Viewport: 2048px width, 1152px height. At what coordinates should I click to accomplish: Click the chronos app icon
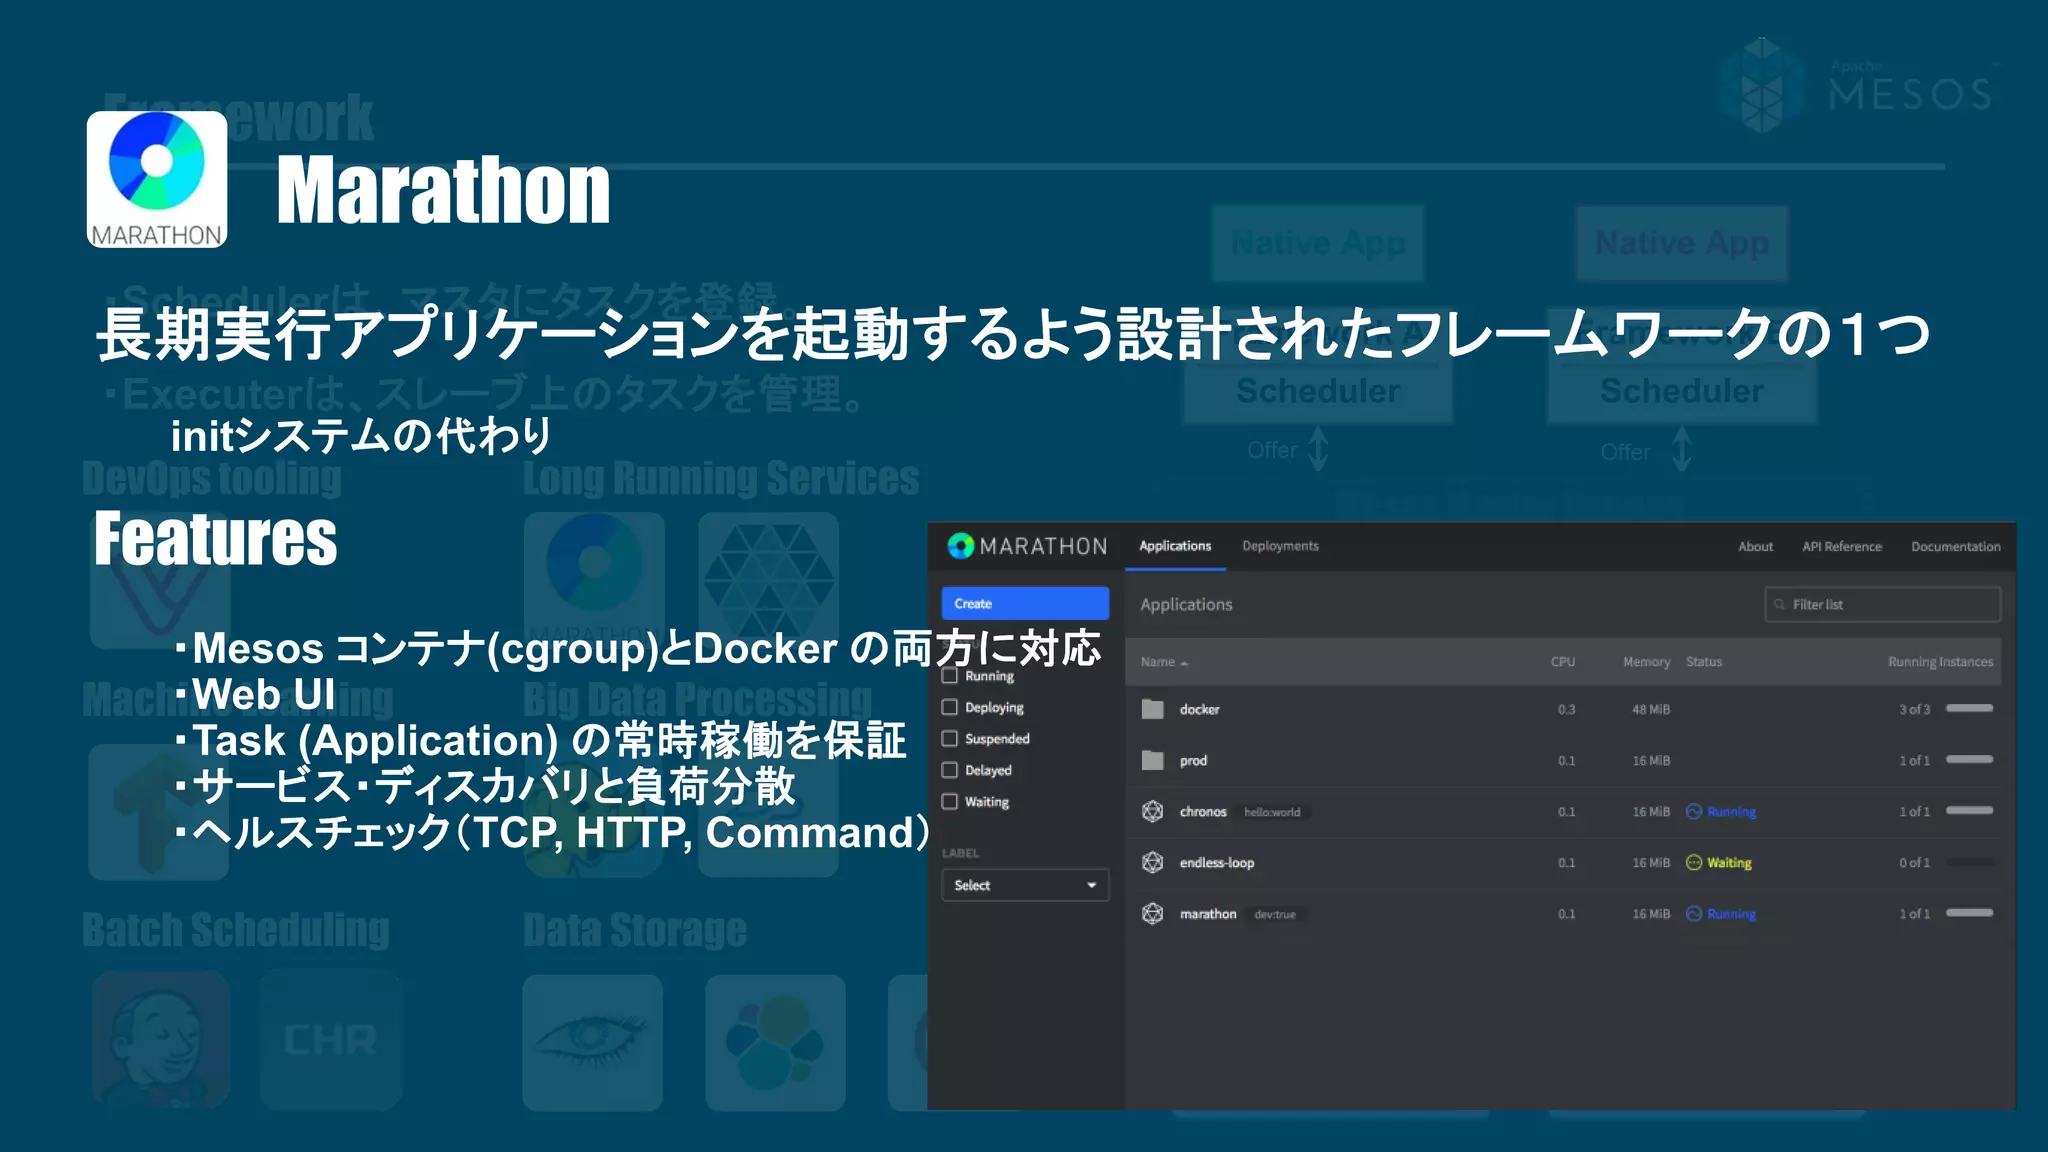pyautogui.click(x=1153, y=811)
